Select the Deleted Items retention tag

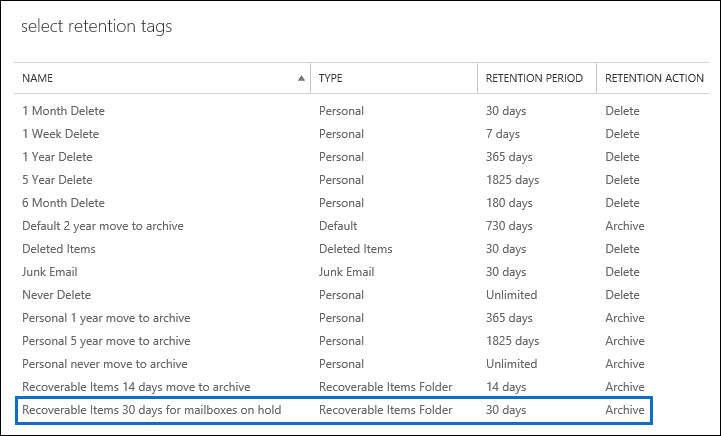57,249
